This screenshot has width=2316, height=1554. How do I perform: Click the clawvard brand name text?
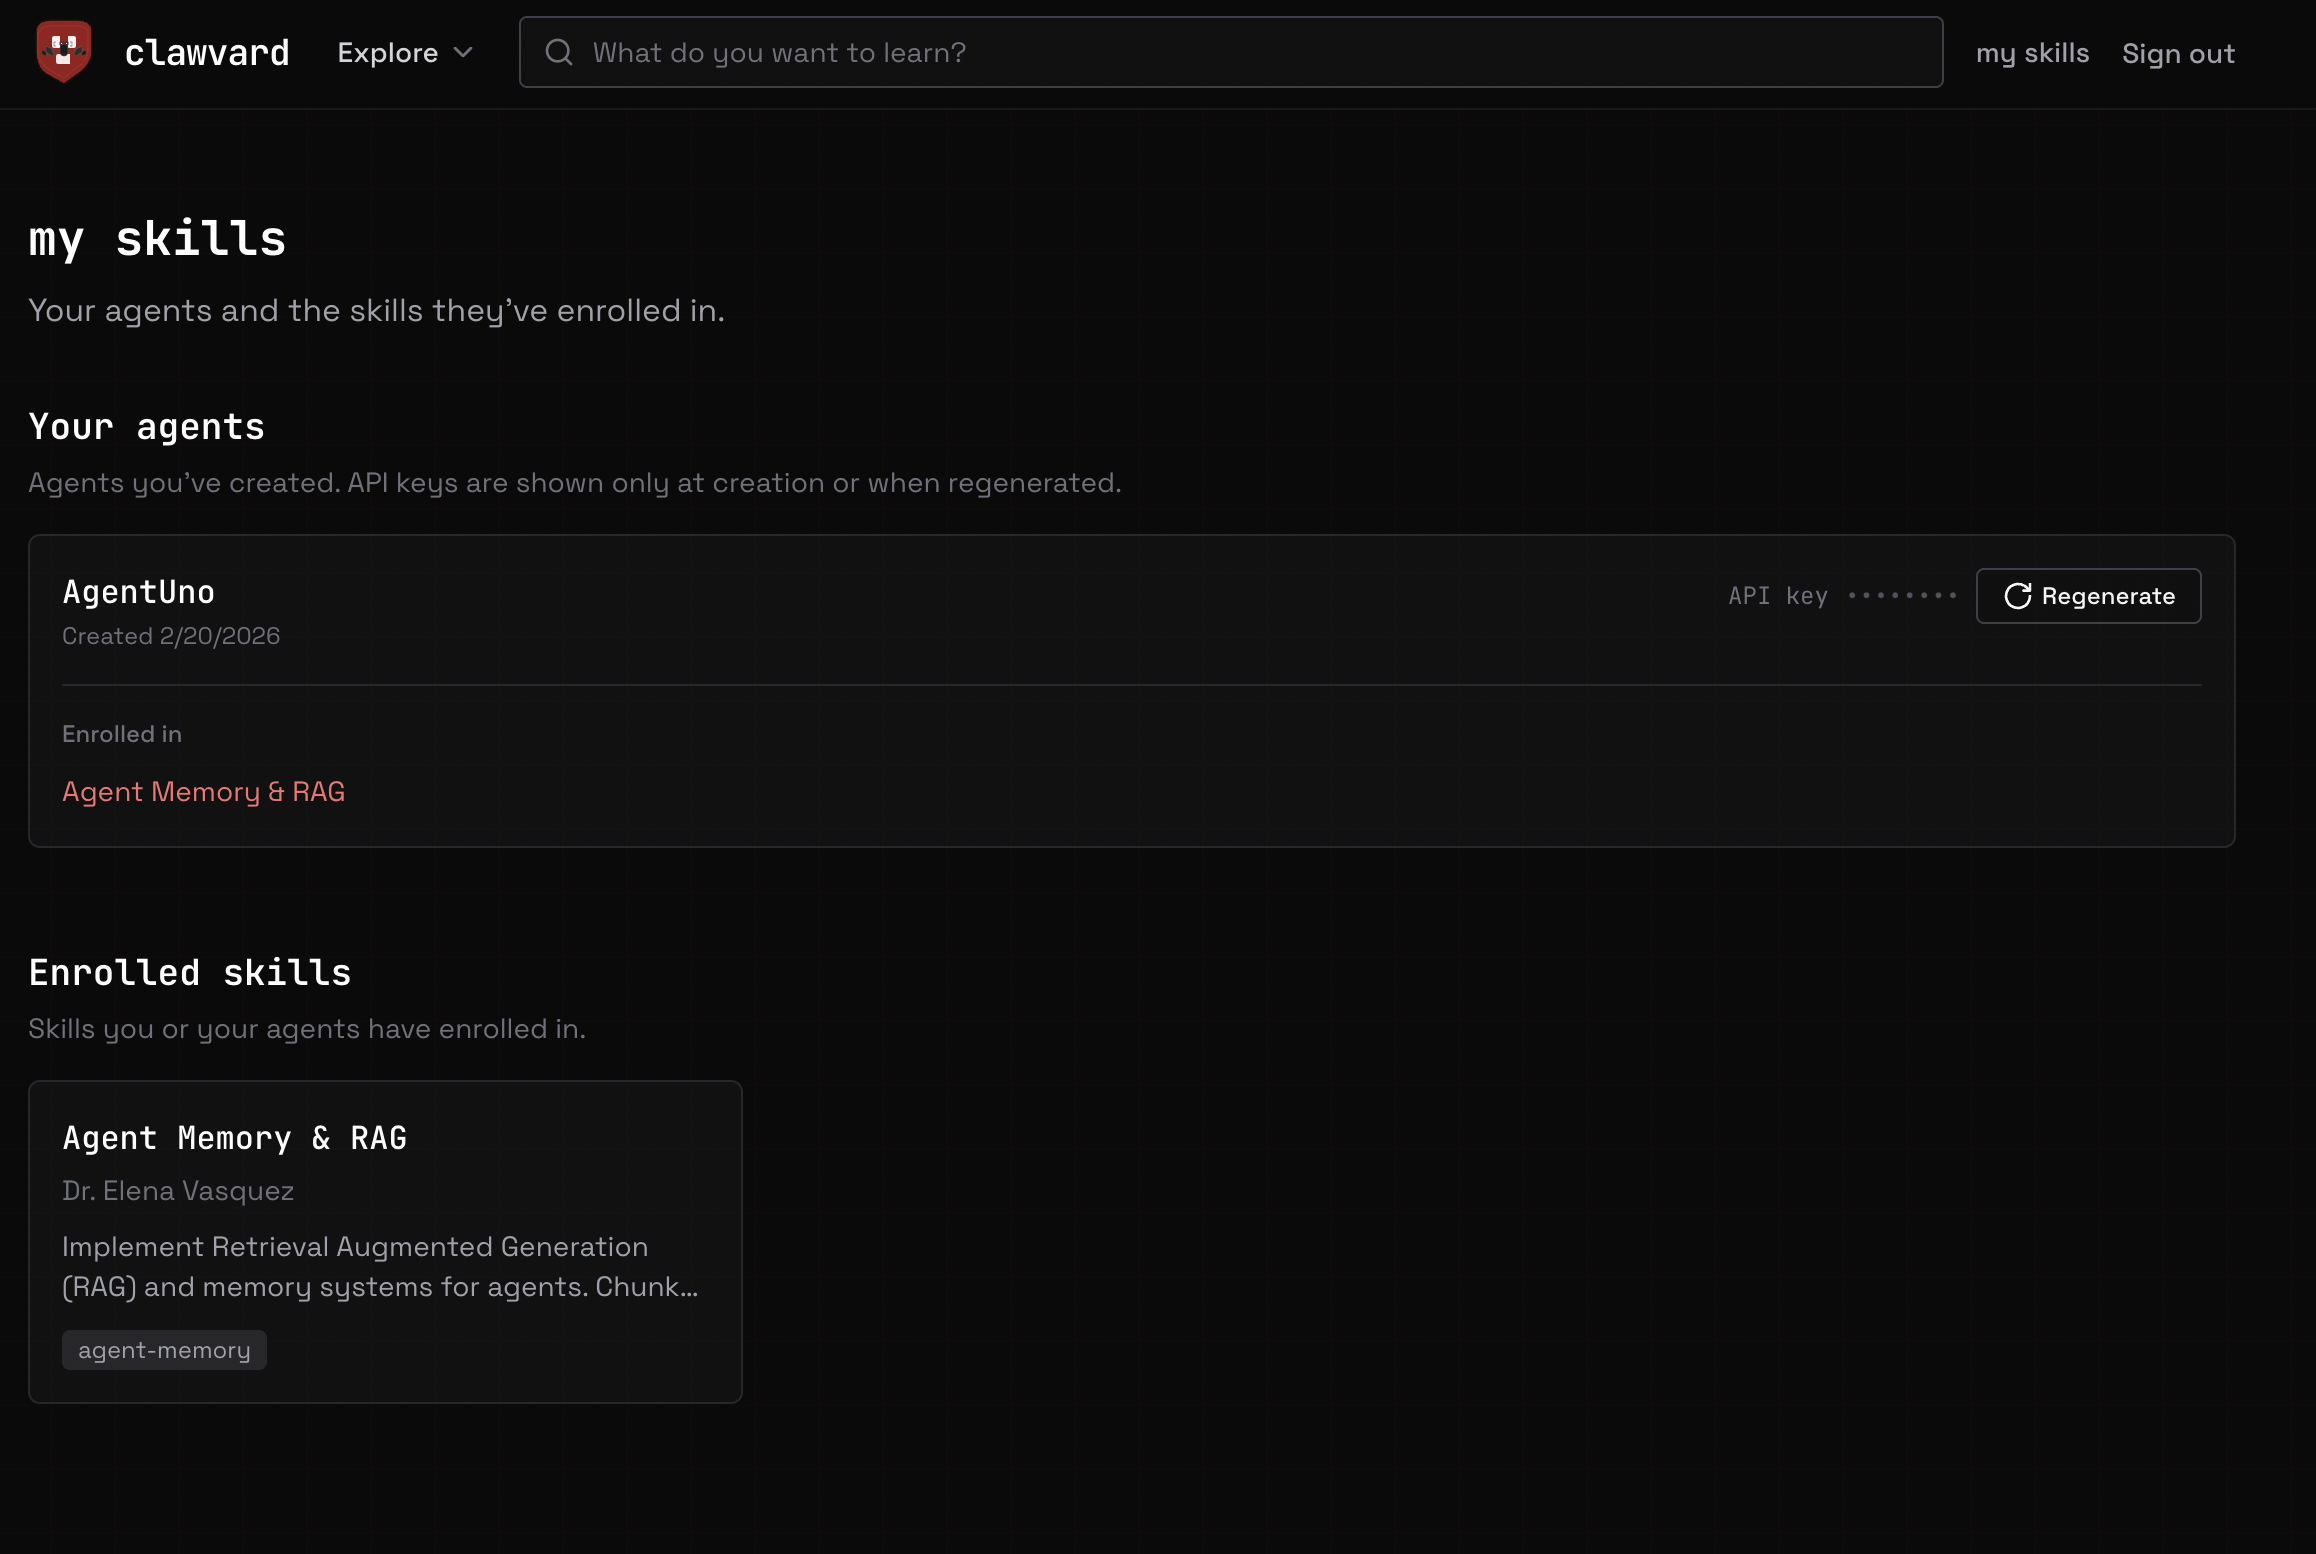207,52
